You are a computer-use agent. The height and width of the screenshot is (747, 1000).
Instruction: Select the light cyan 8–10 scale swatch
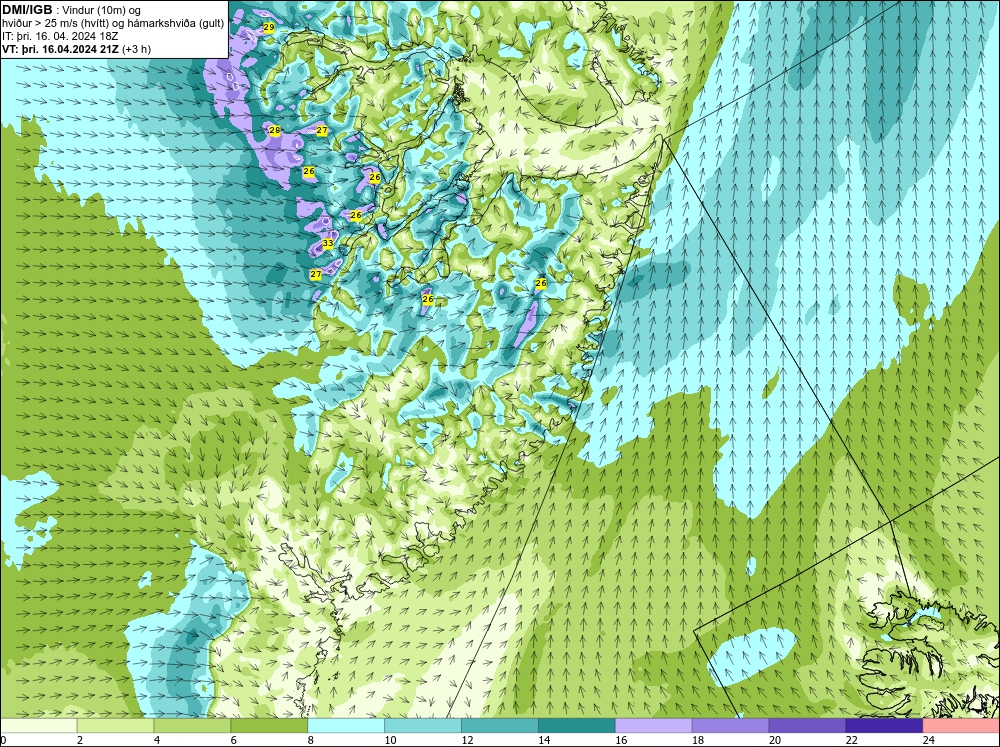(346, 725)
